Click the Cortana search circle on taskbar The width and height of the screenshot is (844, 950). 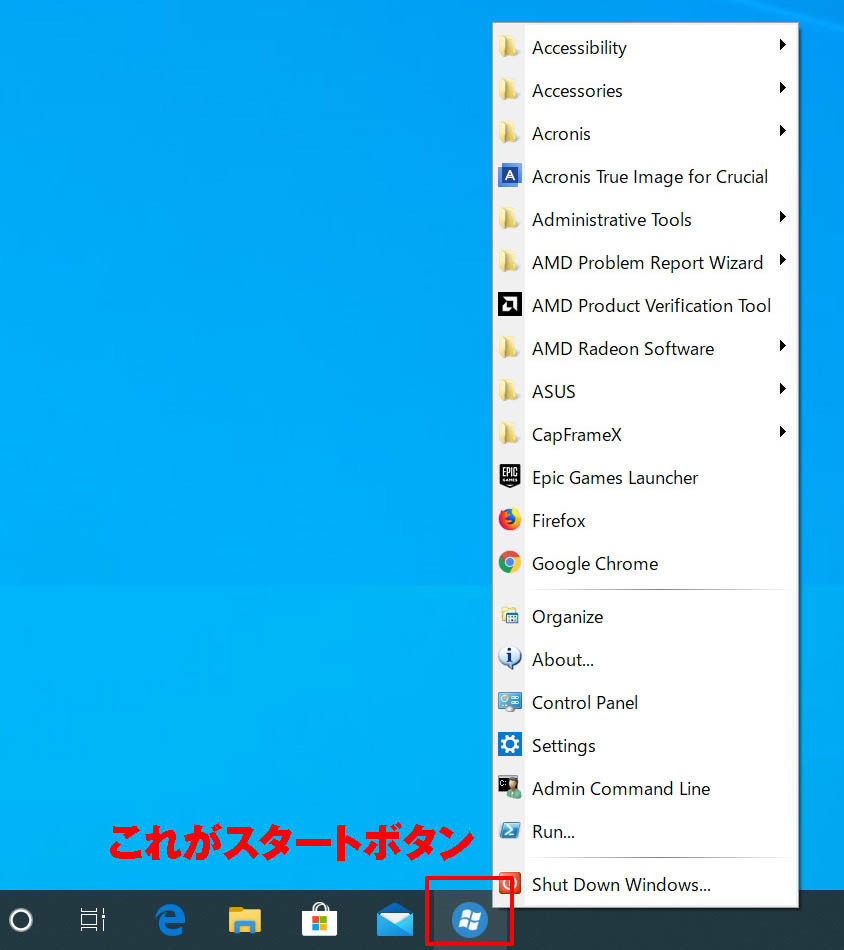pos(21,920)
